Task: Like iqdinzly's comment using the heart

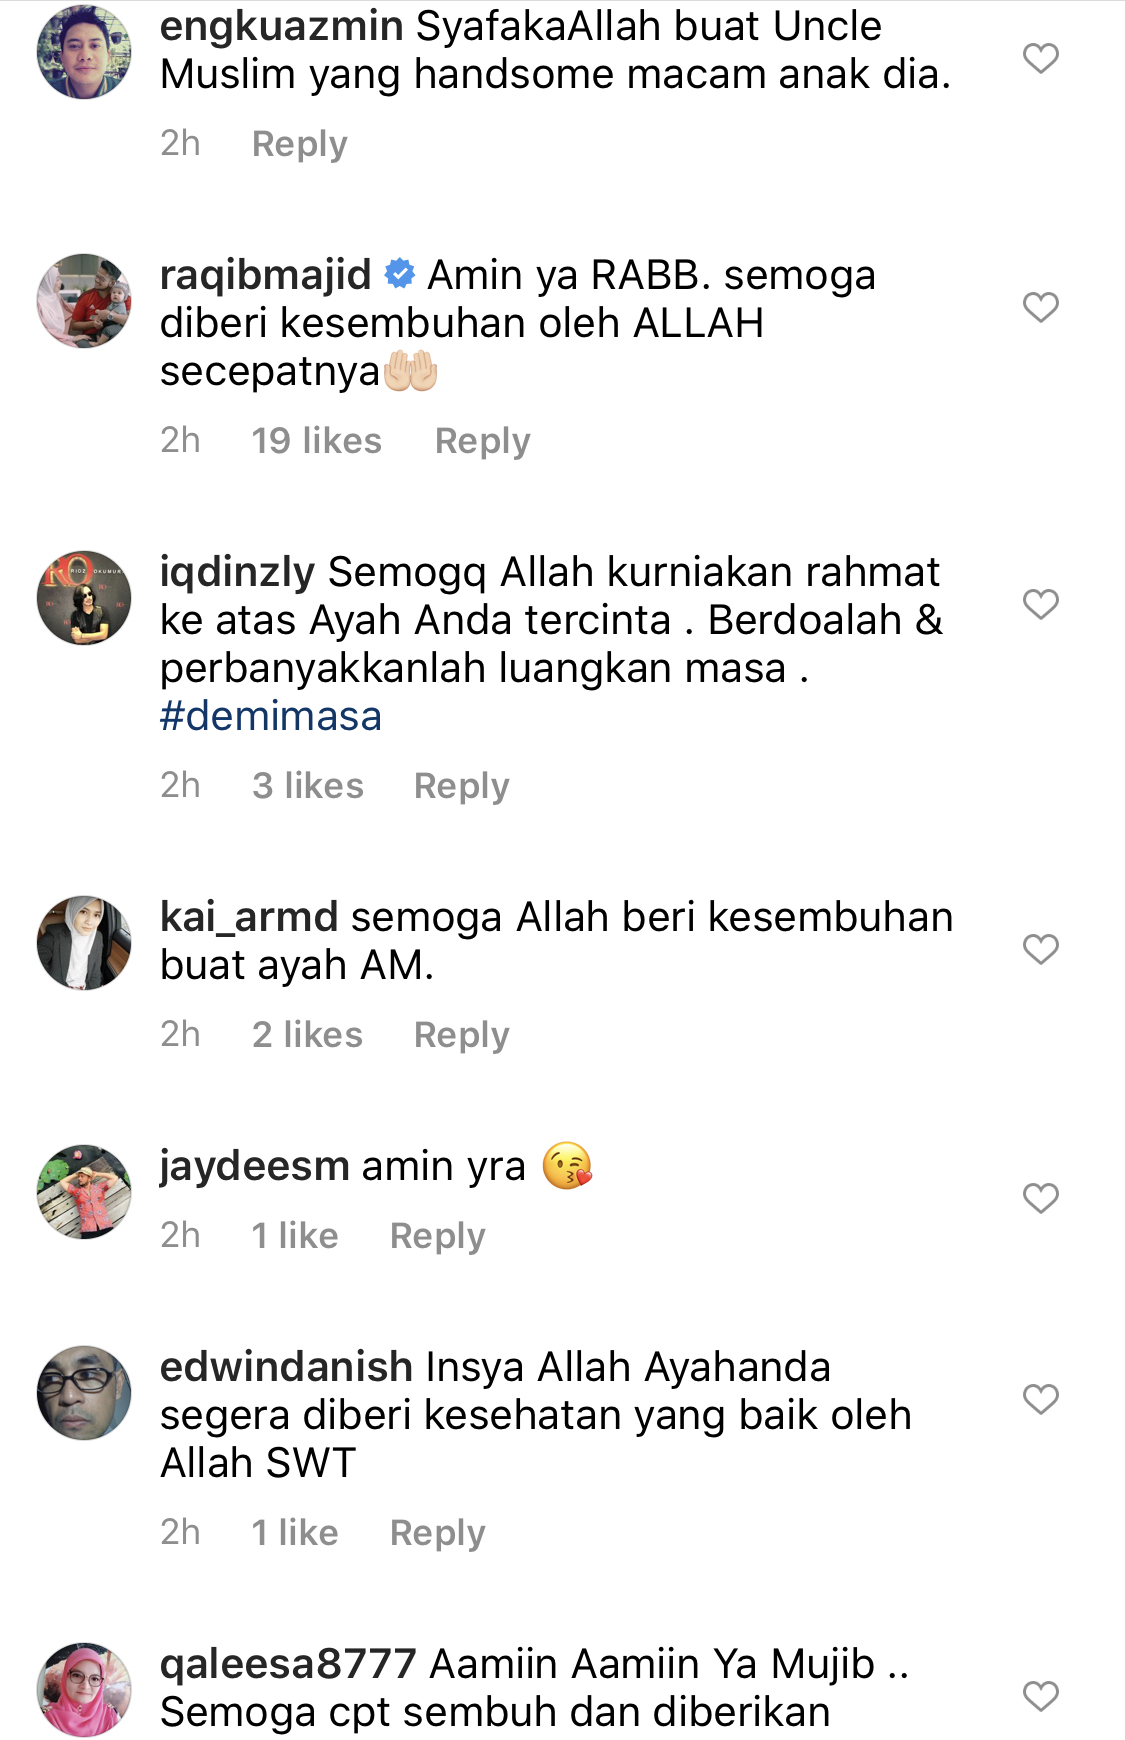Action: 1040,604
